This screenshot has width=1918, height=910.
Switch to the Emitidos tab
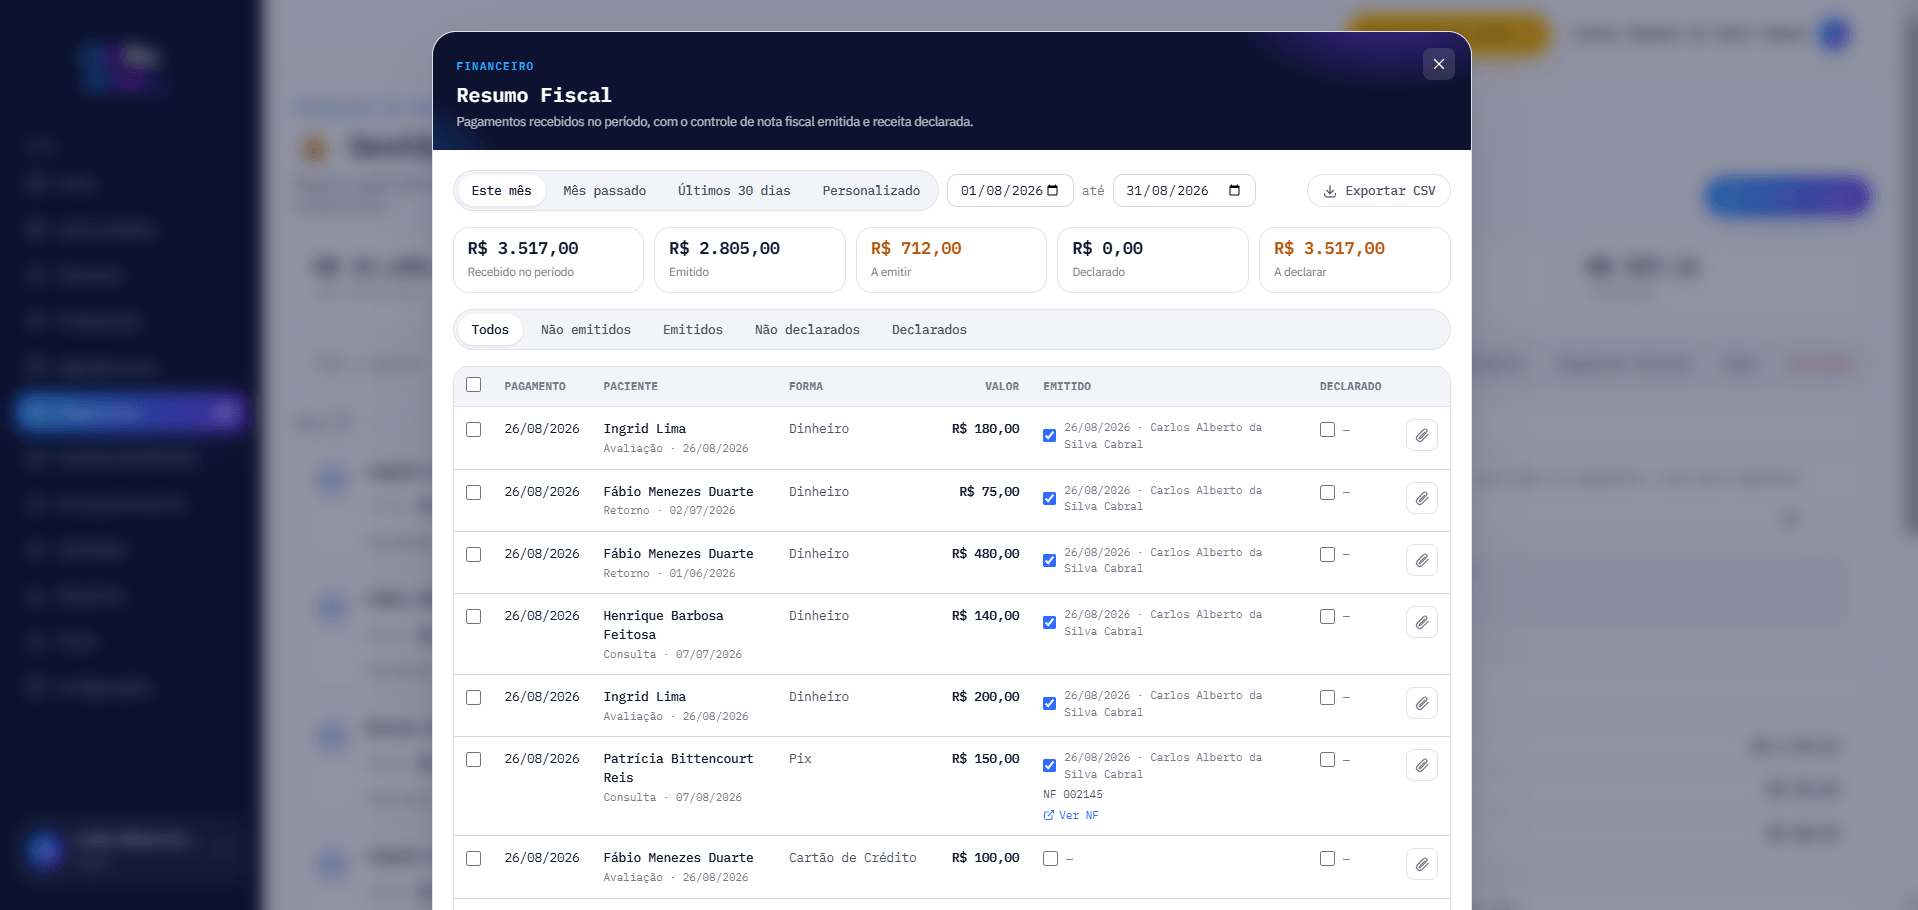[693, 330]
